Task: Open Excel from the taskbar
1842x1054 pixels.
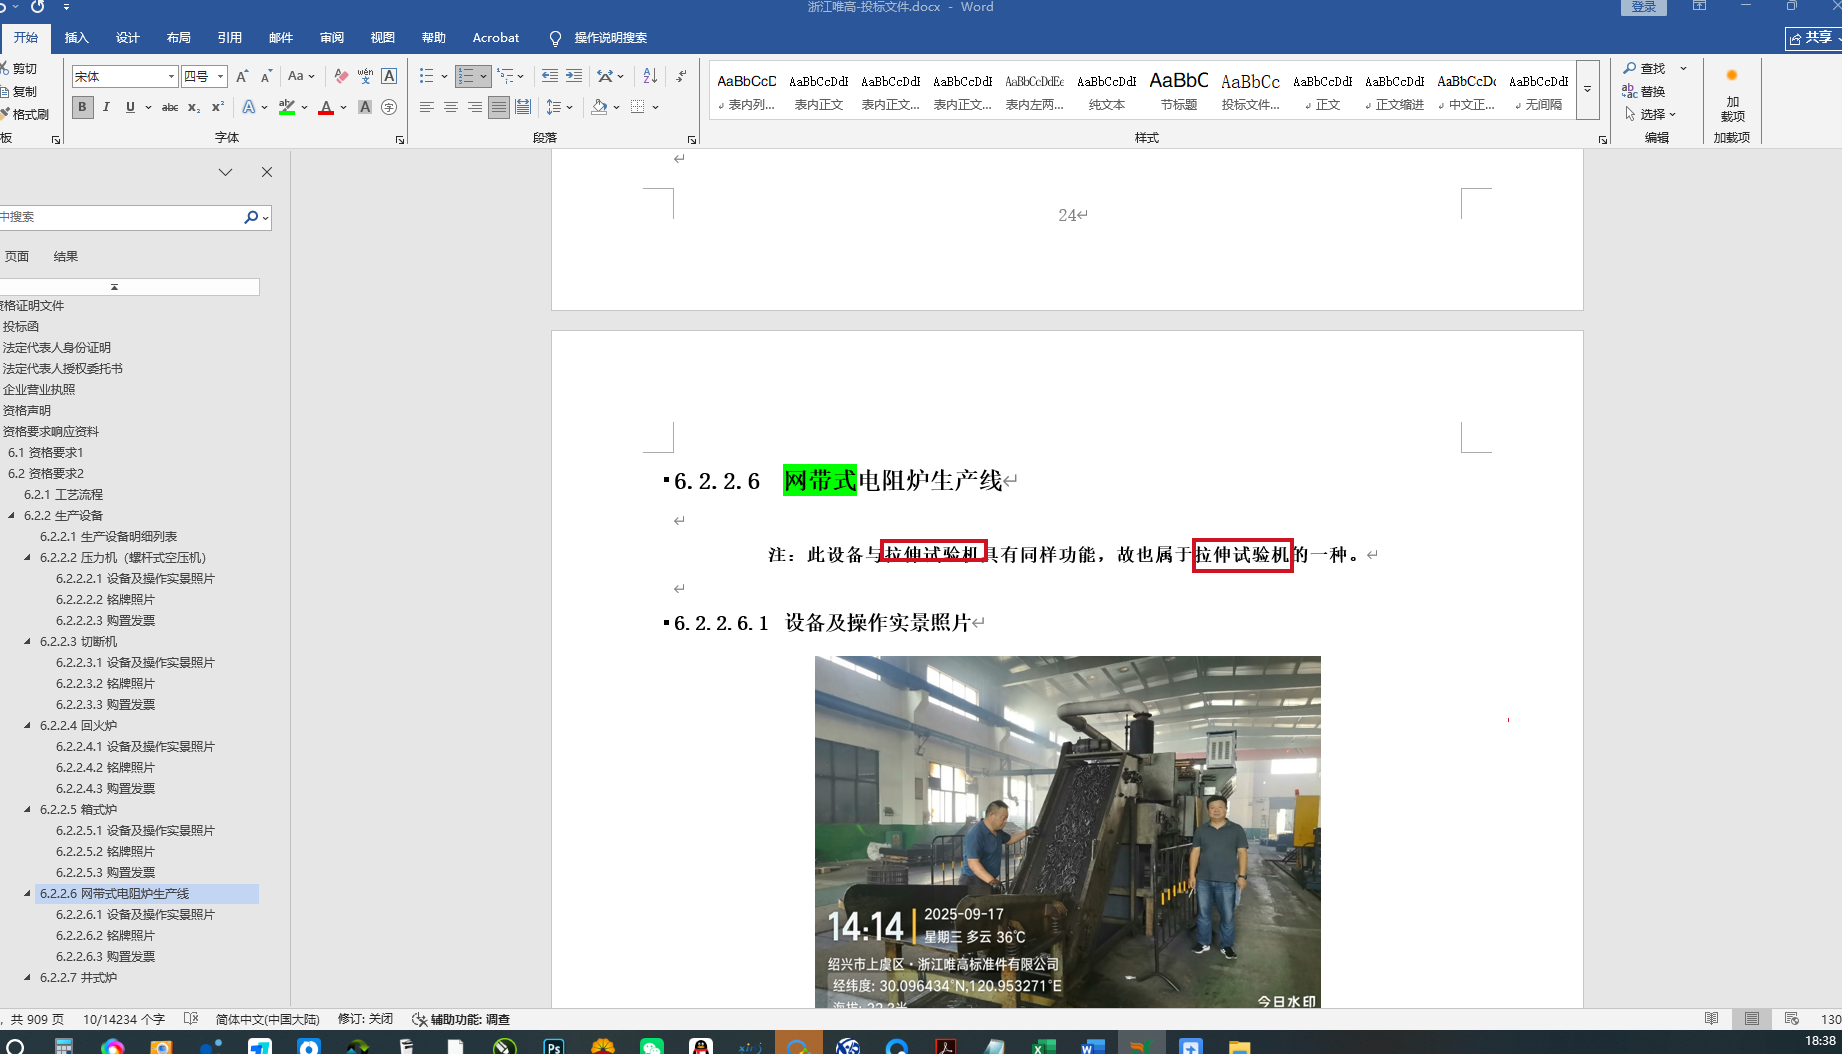Action: [1043, 1046]
